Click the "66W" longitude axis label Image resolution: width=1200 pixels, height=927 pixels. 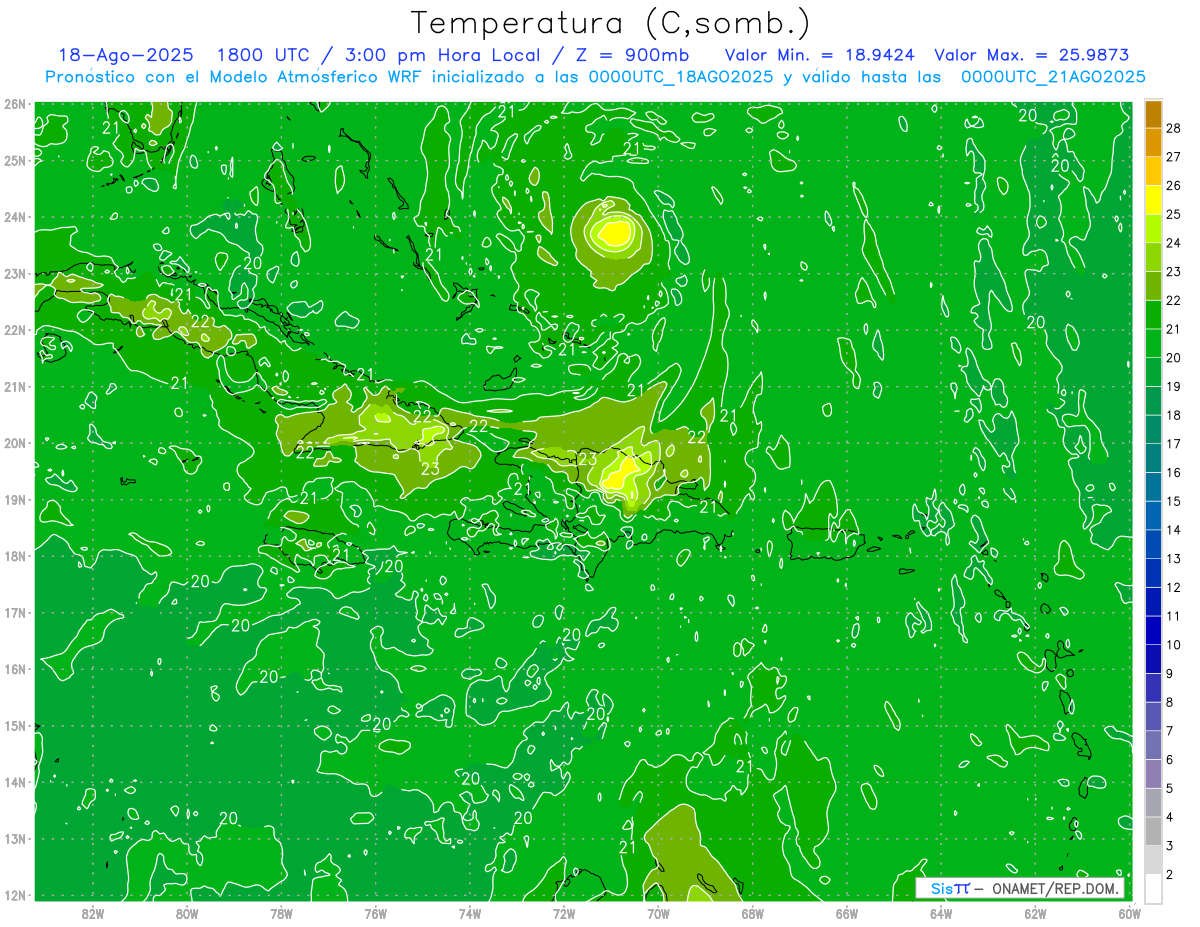846,913
